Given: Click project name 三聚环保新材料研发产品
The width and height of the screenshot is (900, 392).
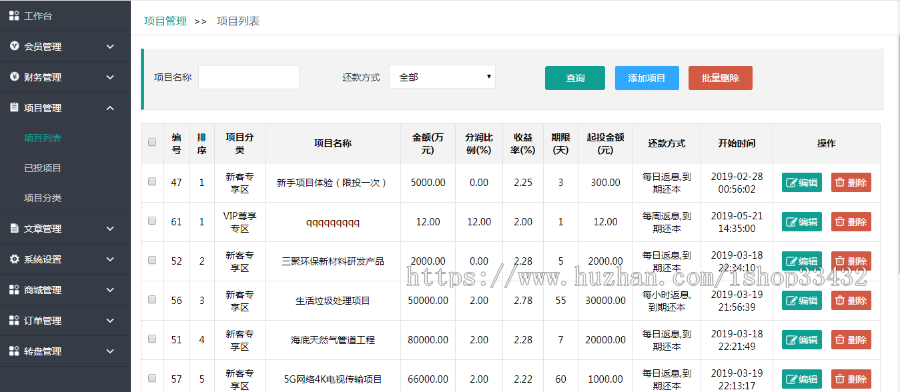Looking at the screenshot, I should click(x=333, y=261).
